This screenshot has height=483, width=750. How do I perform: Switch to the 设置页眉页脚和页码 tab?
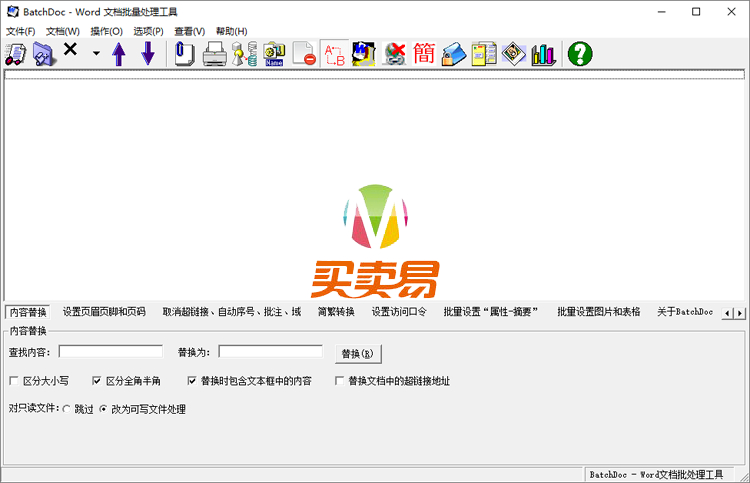(x=104, y=312)
